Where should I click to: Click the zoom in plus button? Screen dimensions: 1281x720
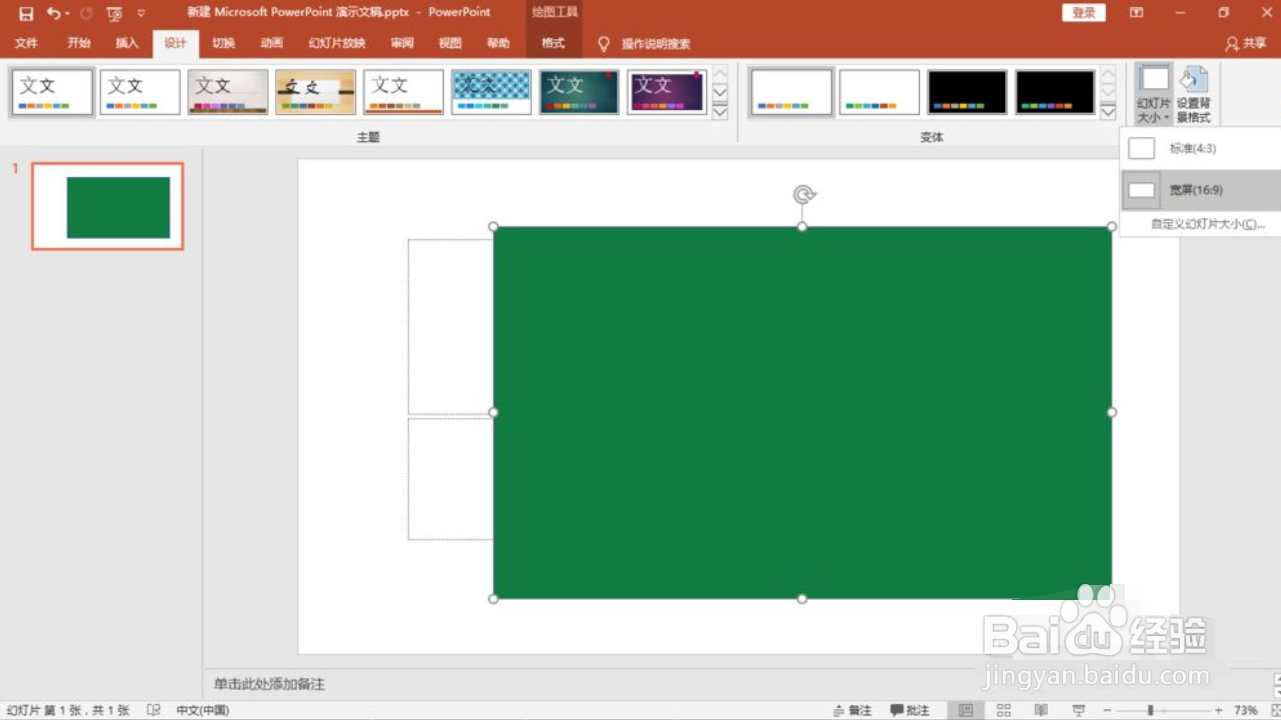tap(1218, 710)
